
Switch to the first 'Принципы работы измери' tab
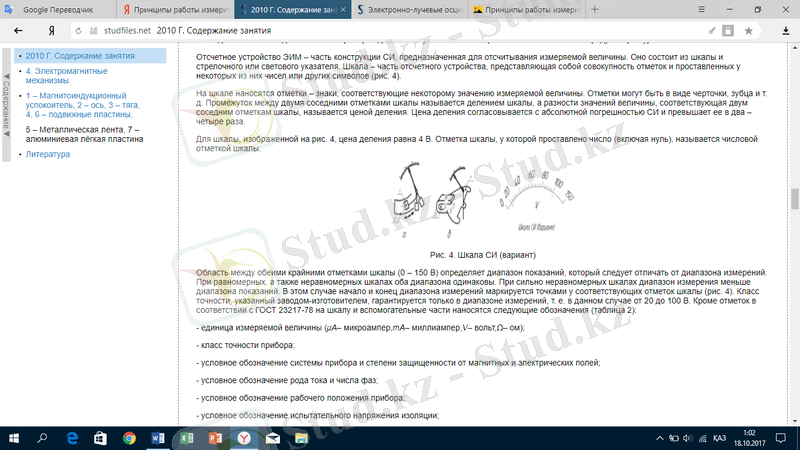tap(175, 10)
